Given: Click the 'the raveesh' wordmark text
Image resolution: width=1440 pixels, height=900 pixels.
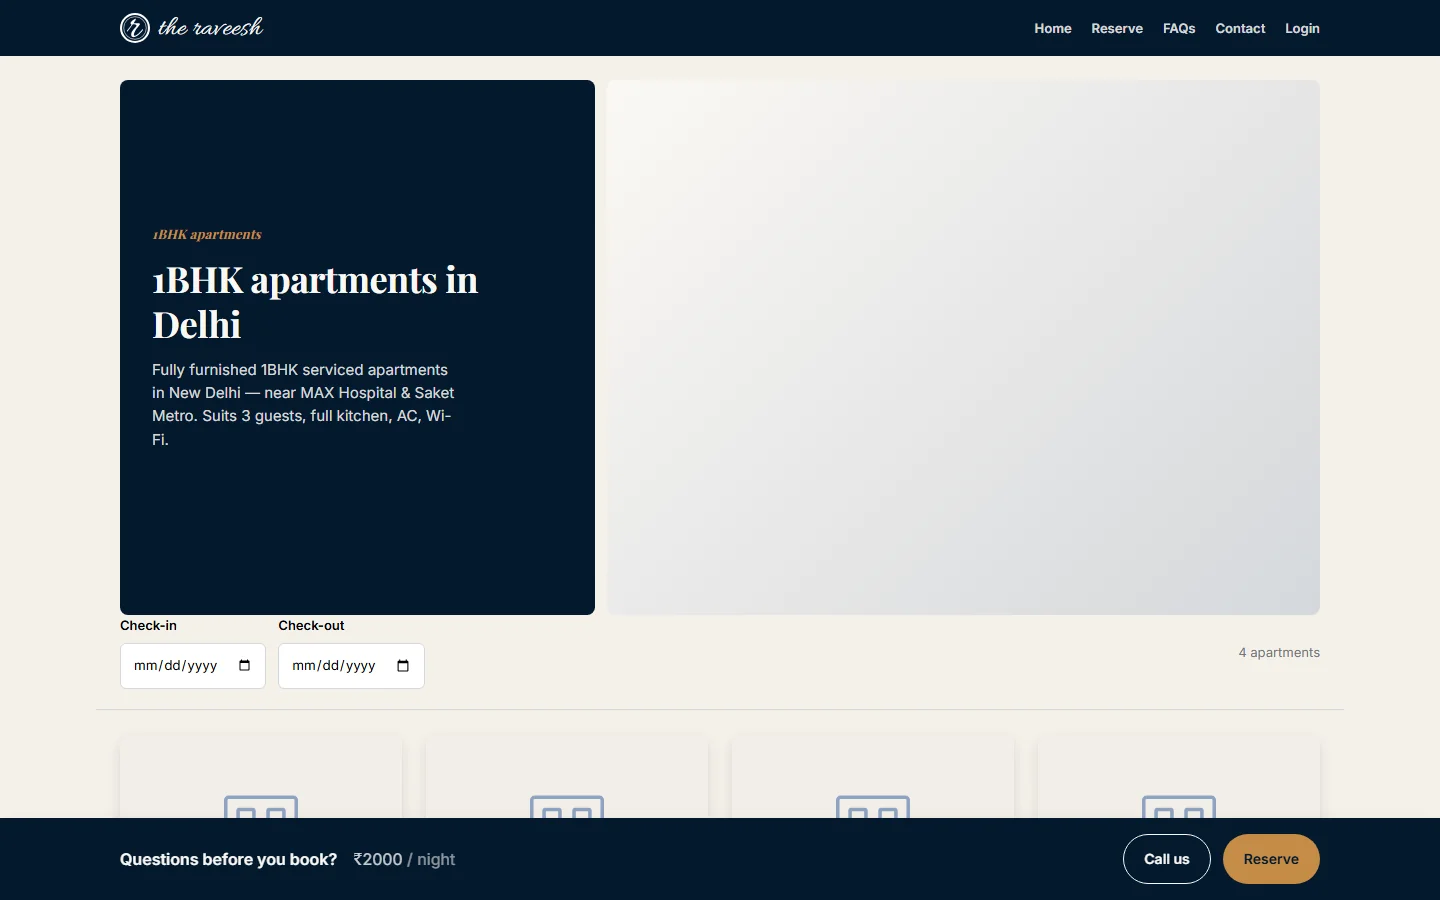Looking at the screenshot, I should click(x=211, y=28).
